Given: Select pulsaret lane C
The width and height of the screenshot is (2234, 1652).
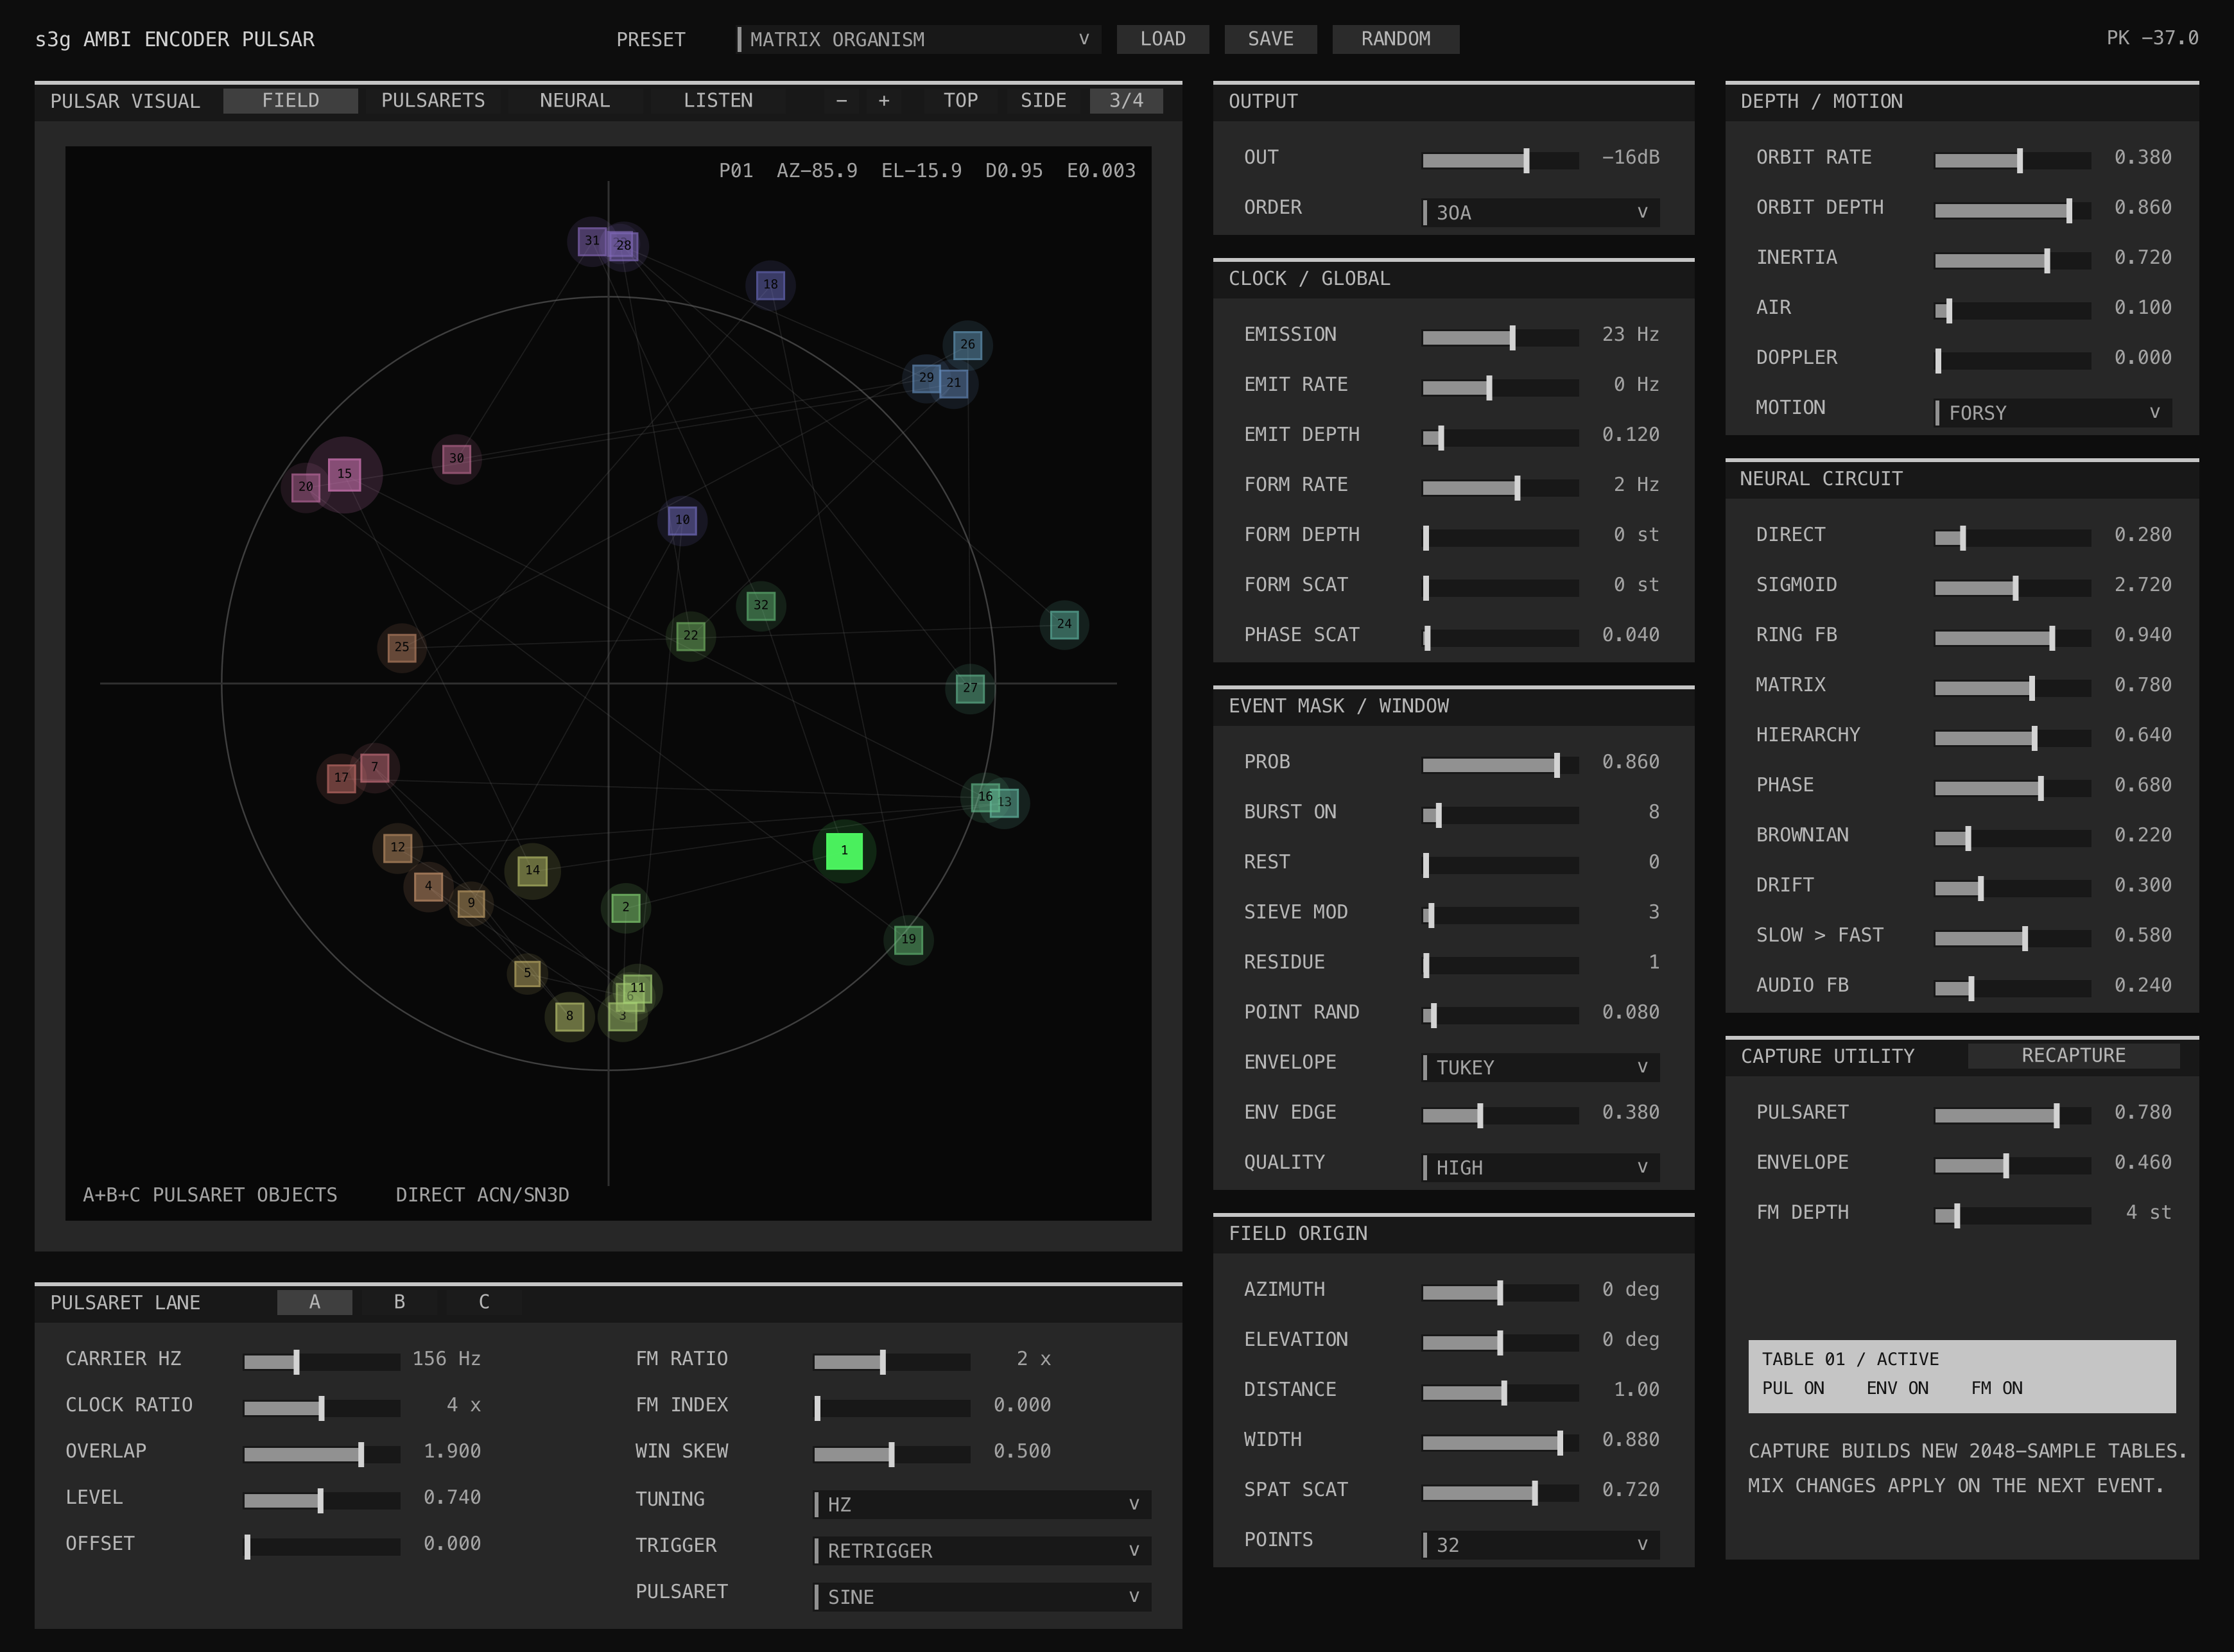Looking at the screenshot, I should 484,1302.
